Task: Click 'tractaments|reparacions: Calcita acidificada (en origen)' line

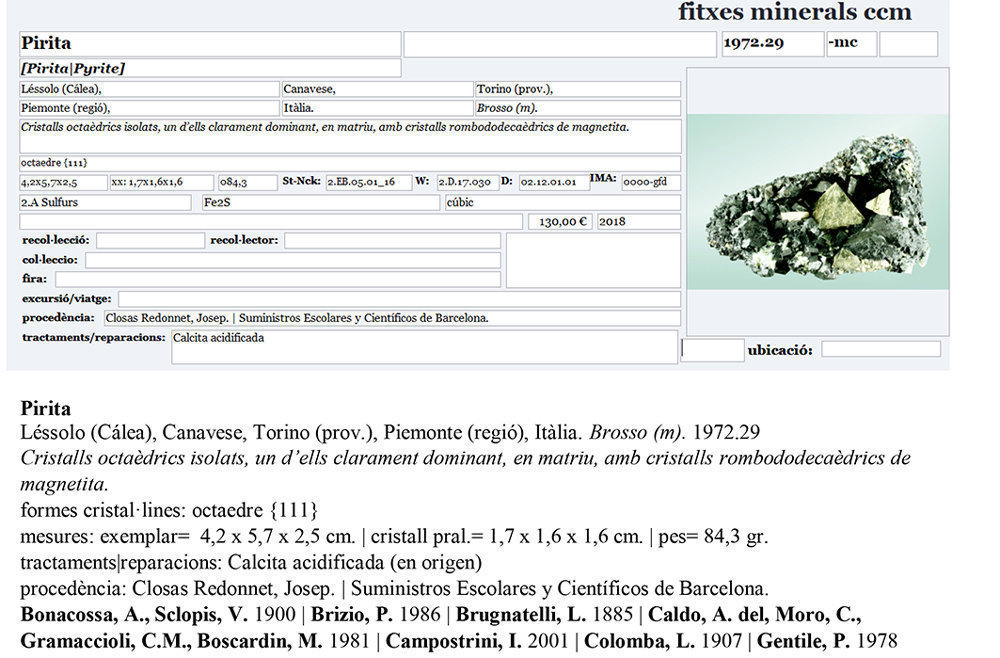Action: [x=251, y=563]
